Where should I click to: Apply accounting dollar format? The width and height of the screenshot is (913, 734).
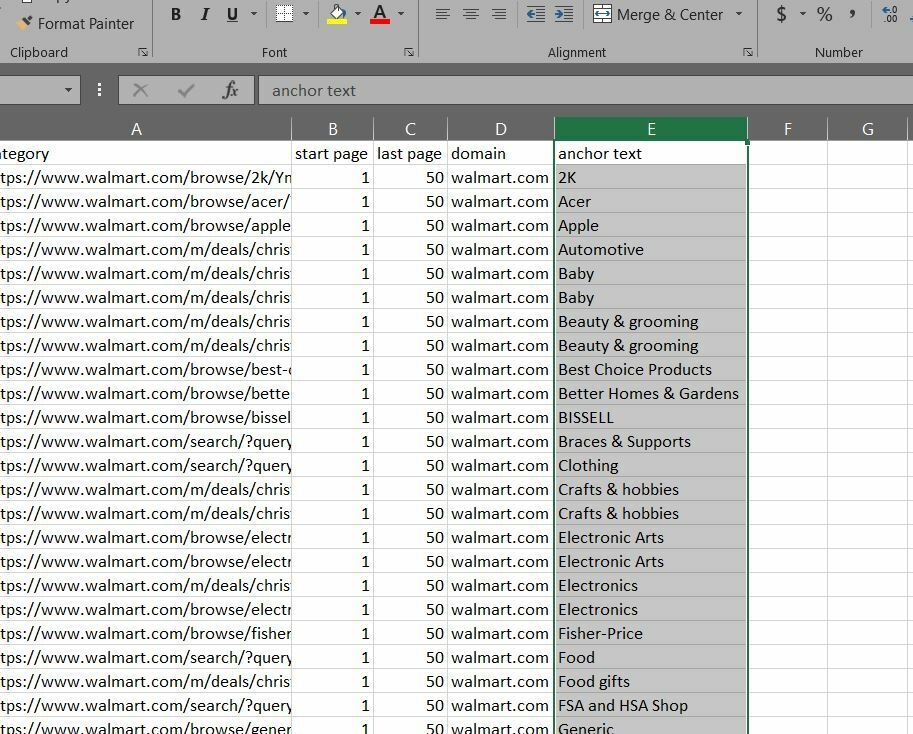coord(781,14)
